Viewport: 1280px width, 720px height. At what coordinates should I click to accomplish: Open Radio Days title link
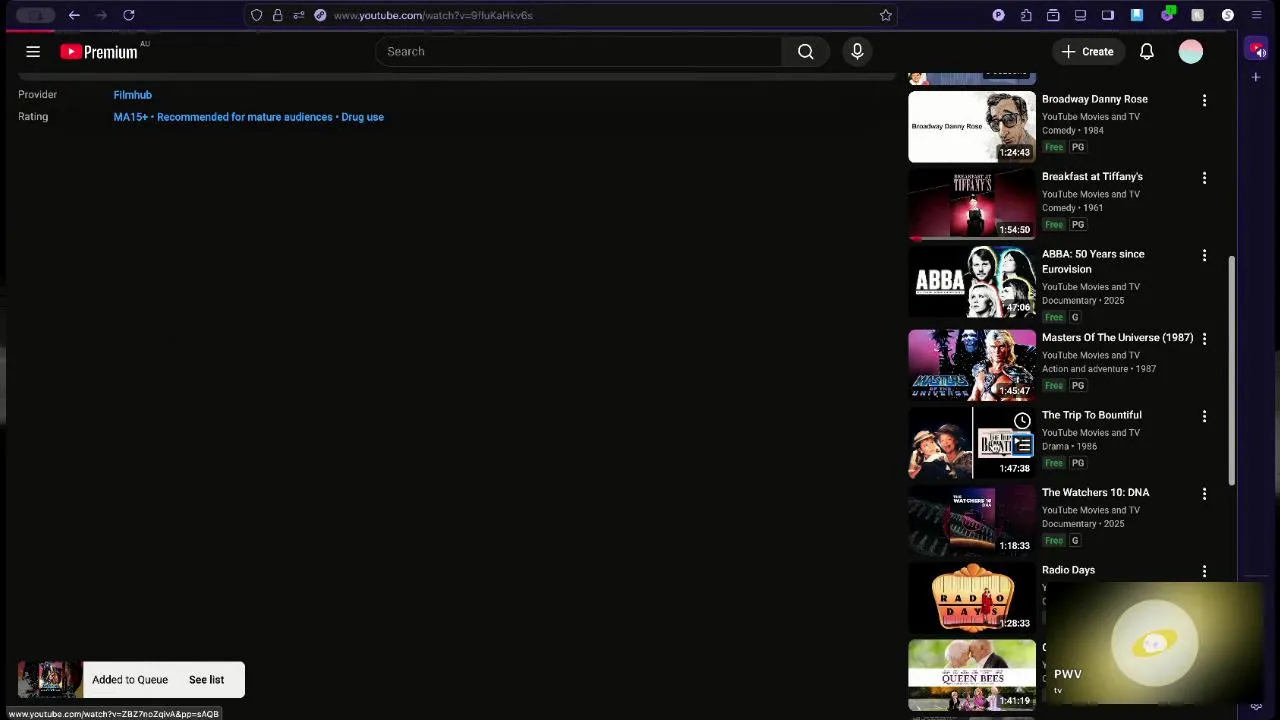(x=1068, y=570)
